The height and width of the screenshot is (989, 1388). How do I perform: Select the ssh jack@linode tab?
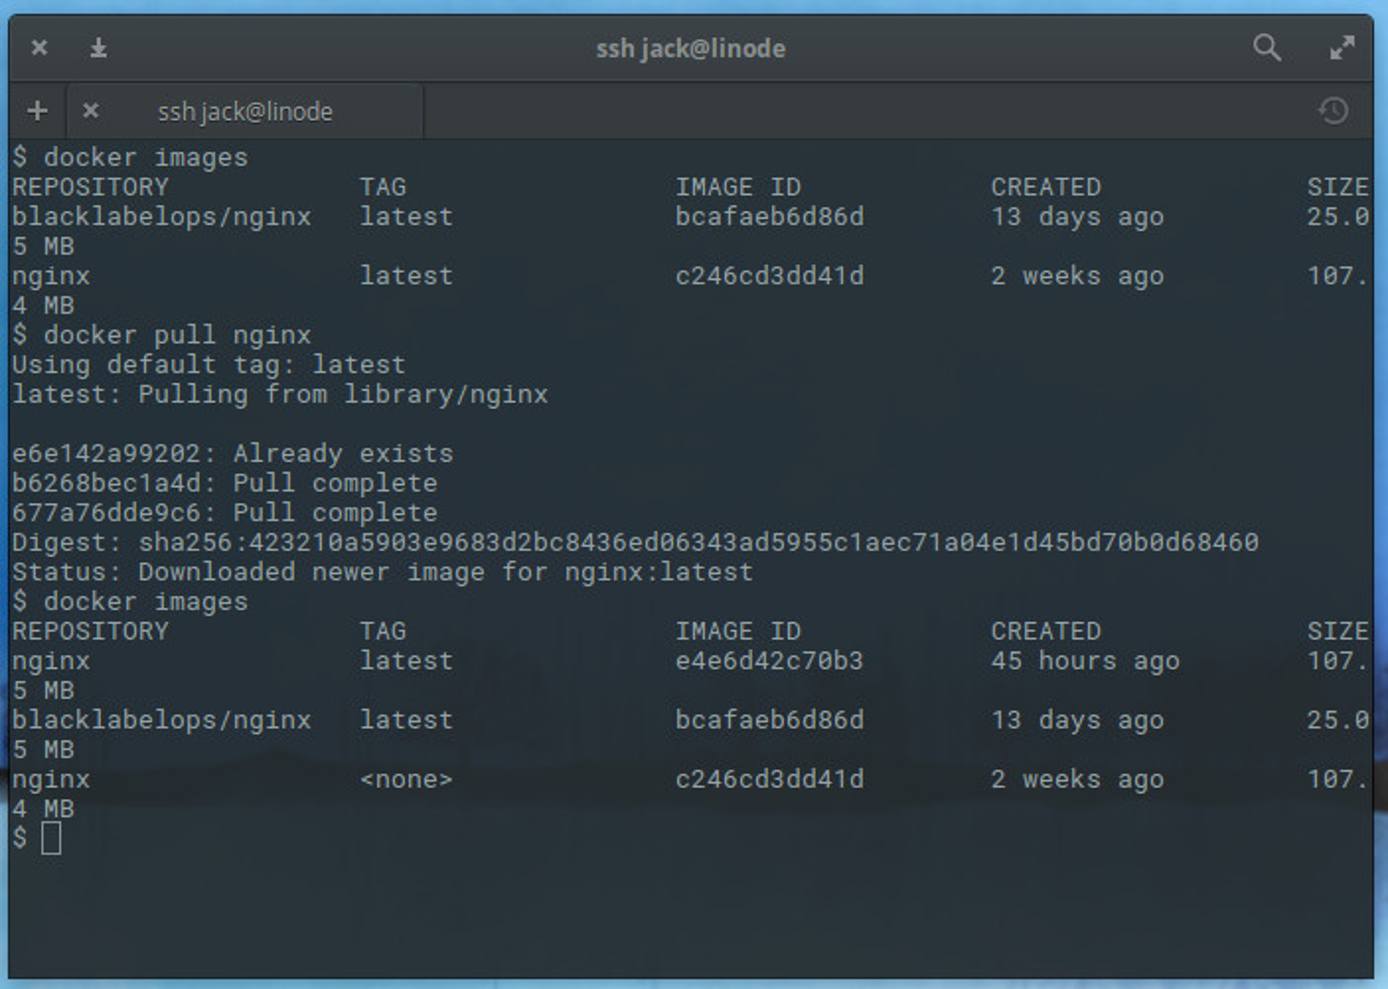click(245, 111)
